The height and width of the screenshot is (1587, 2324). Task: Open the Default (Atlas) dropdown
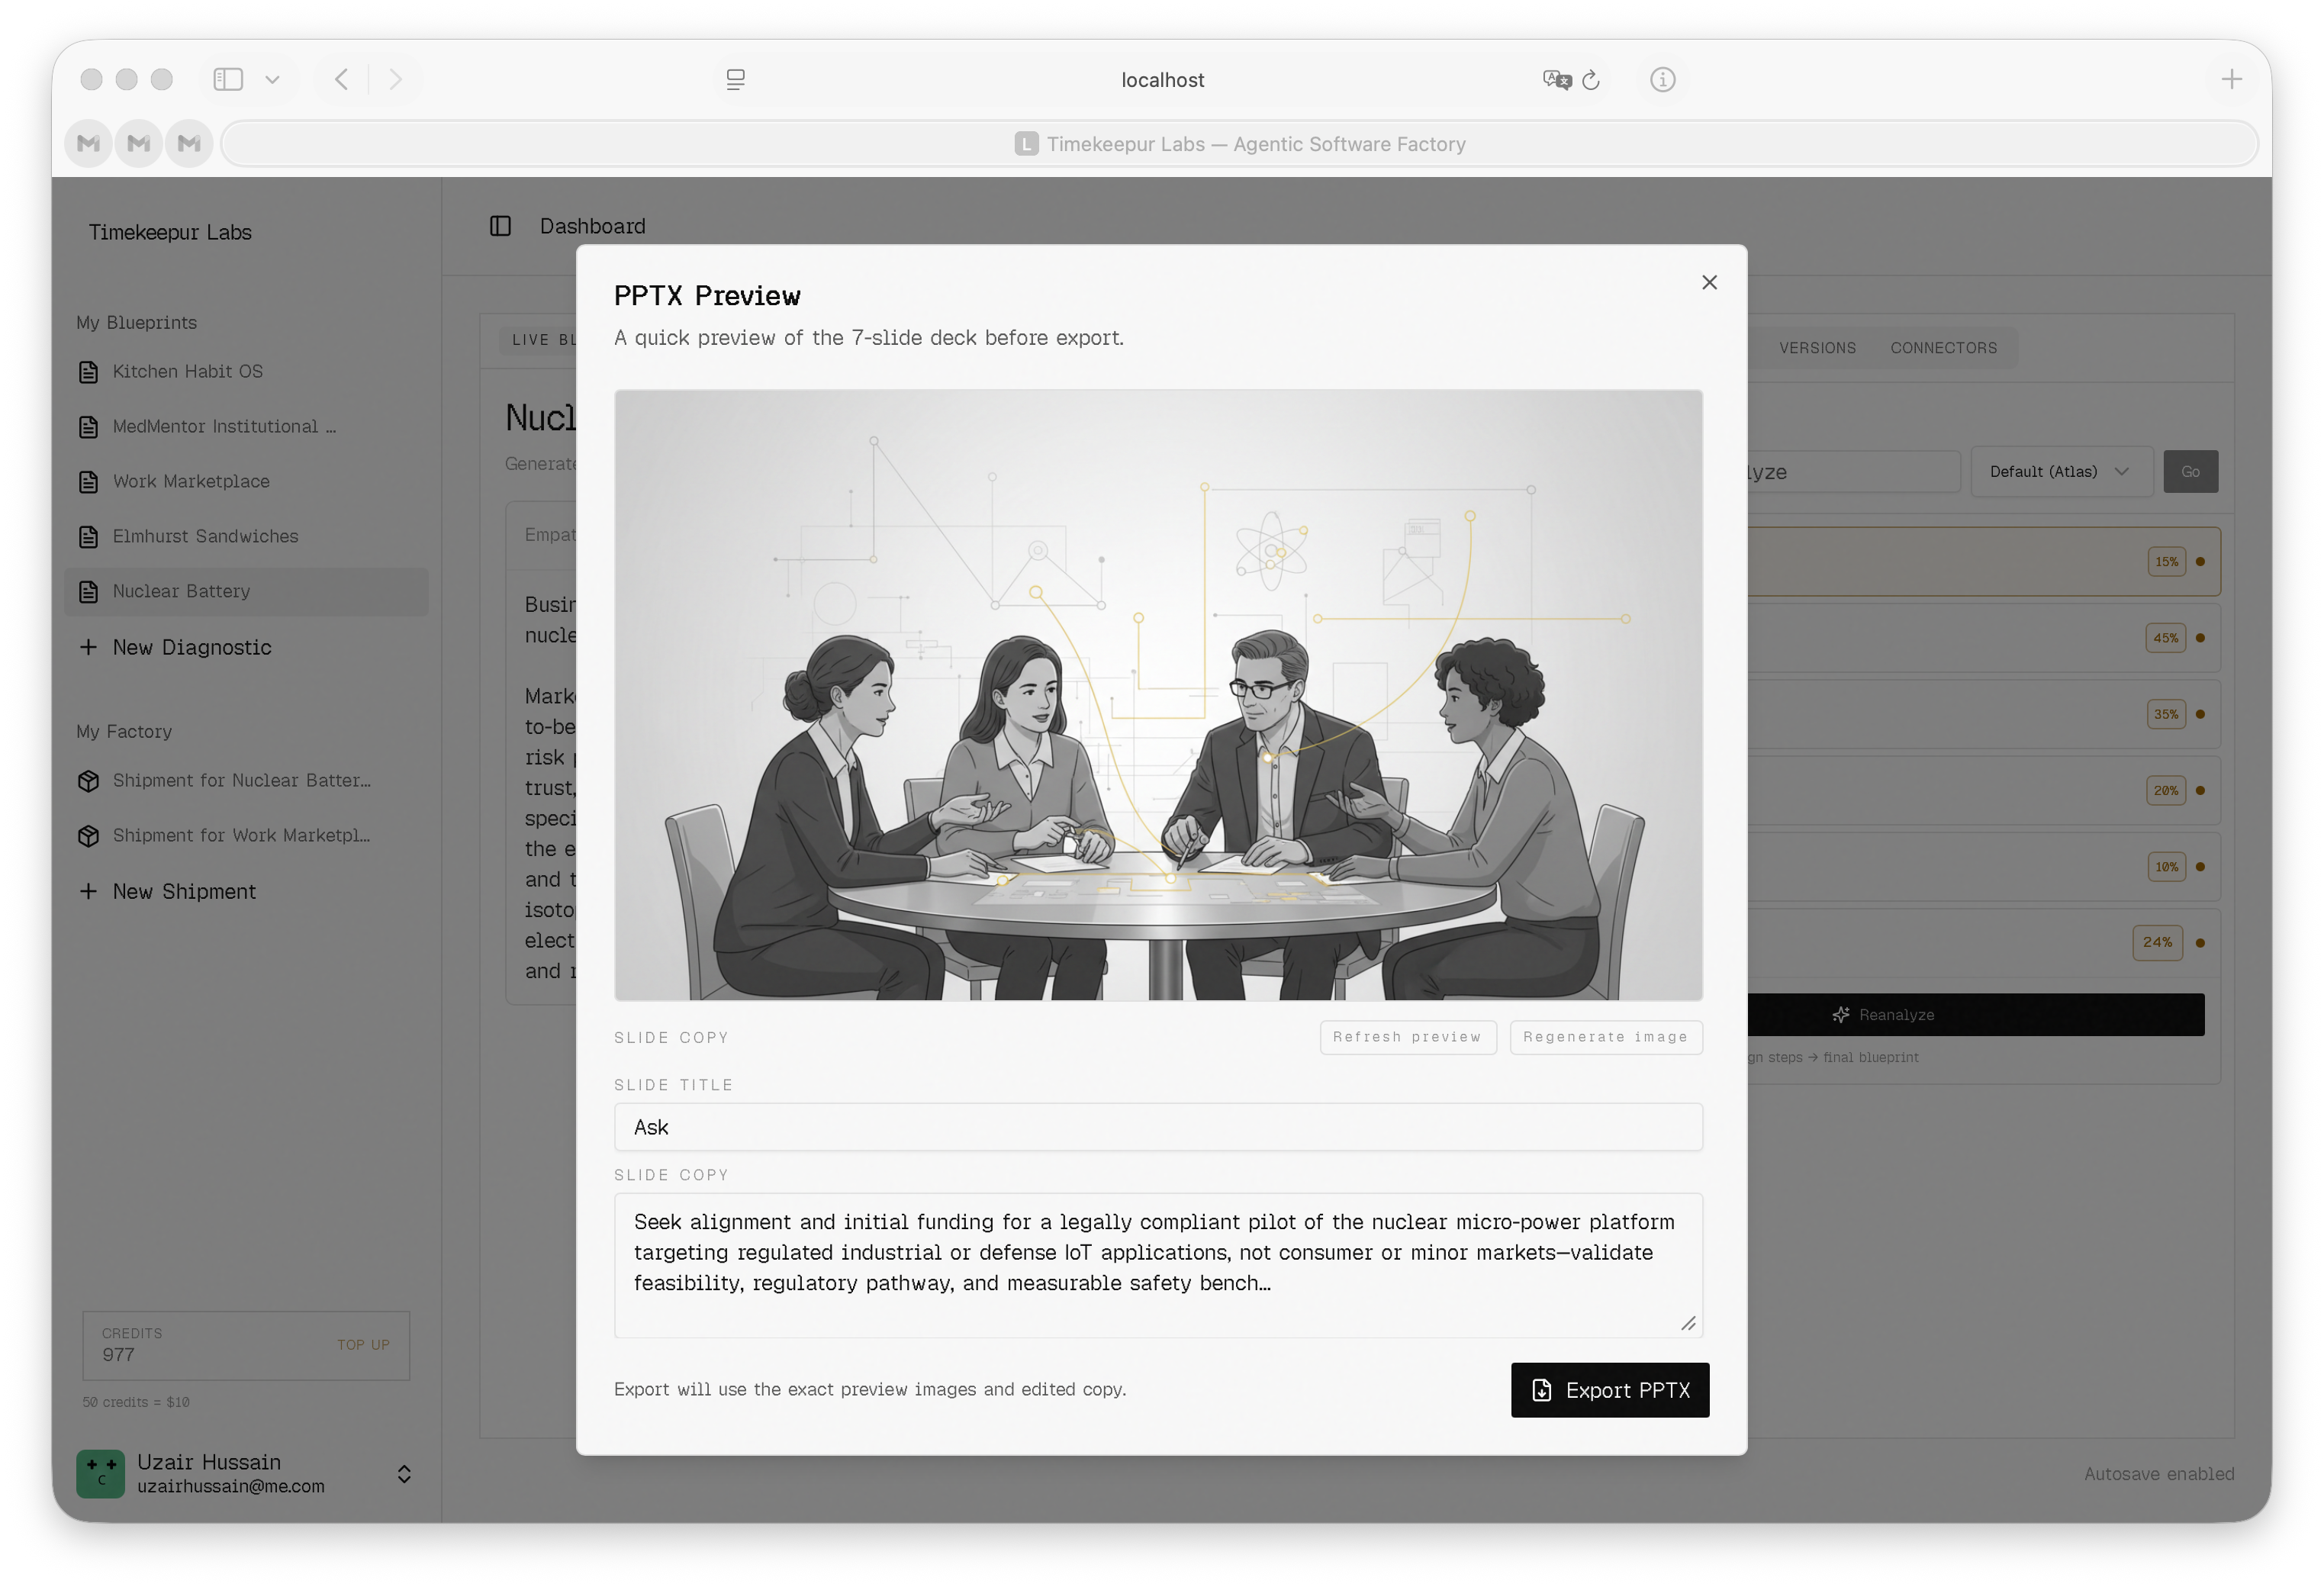2060,471
